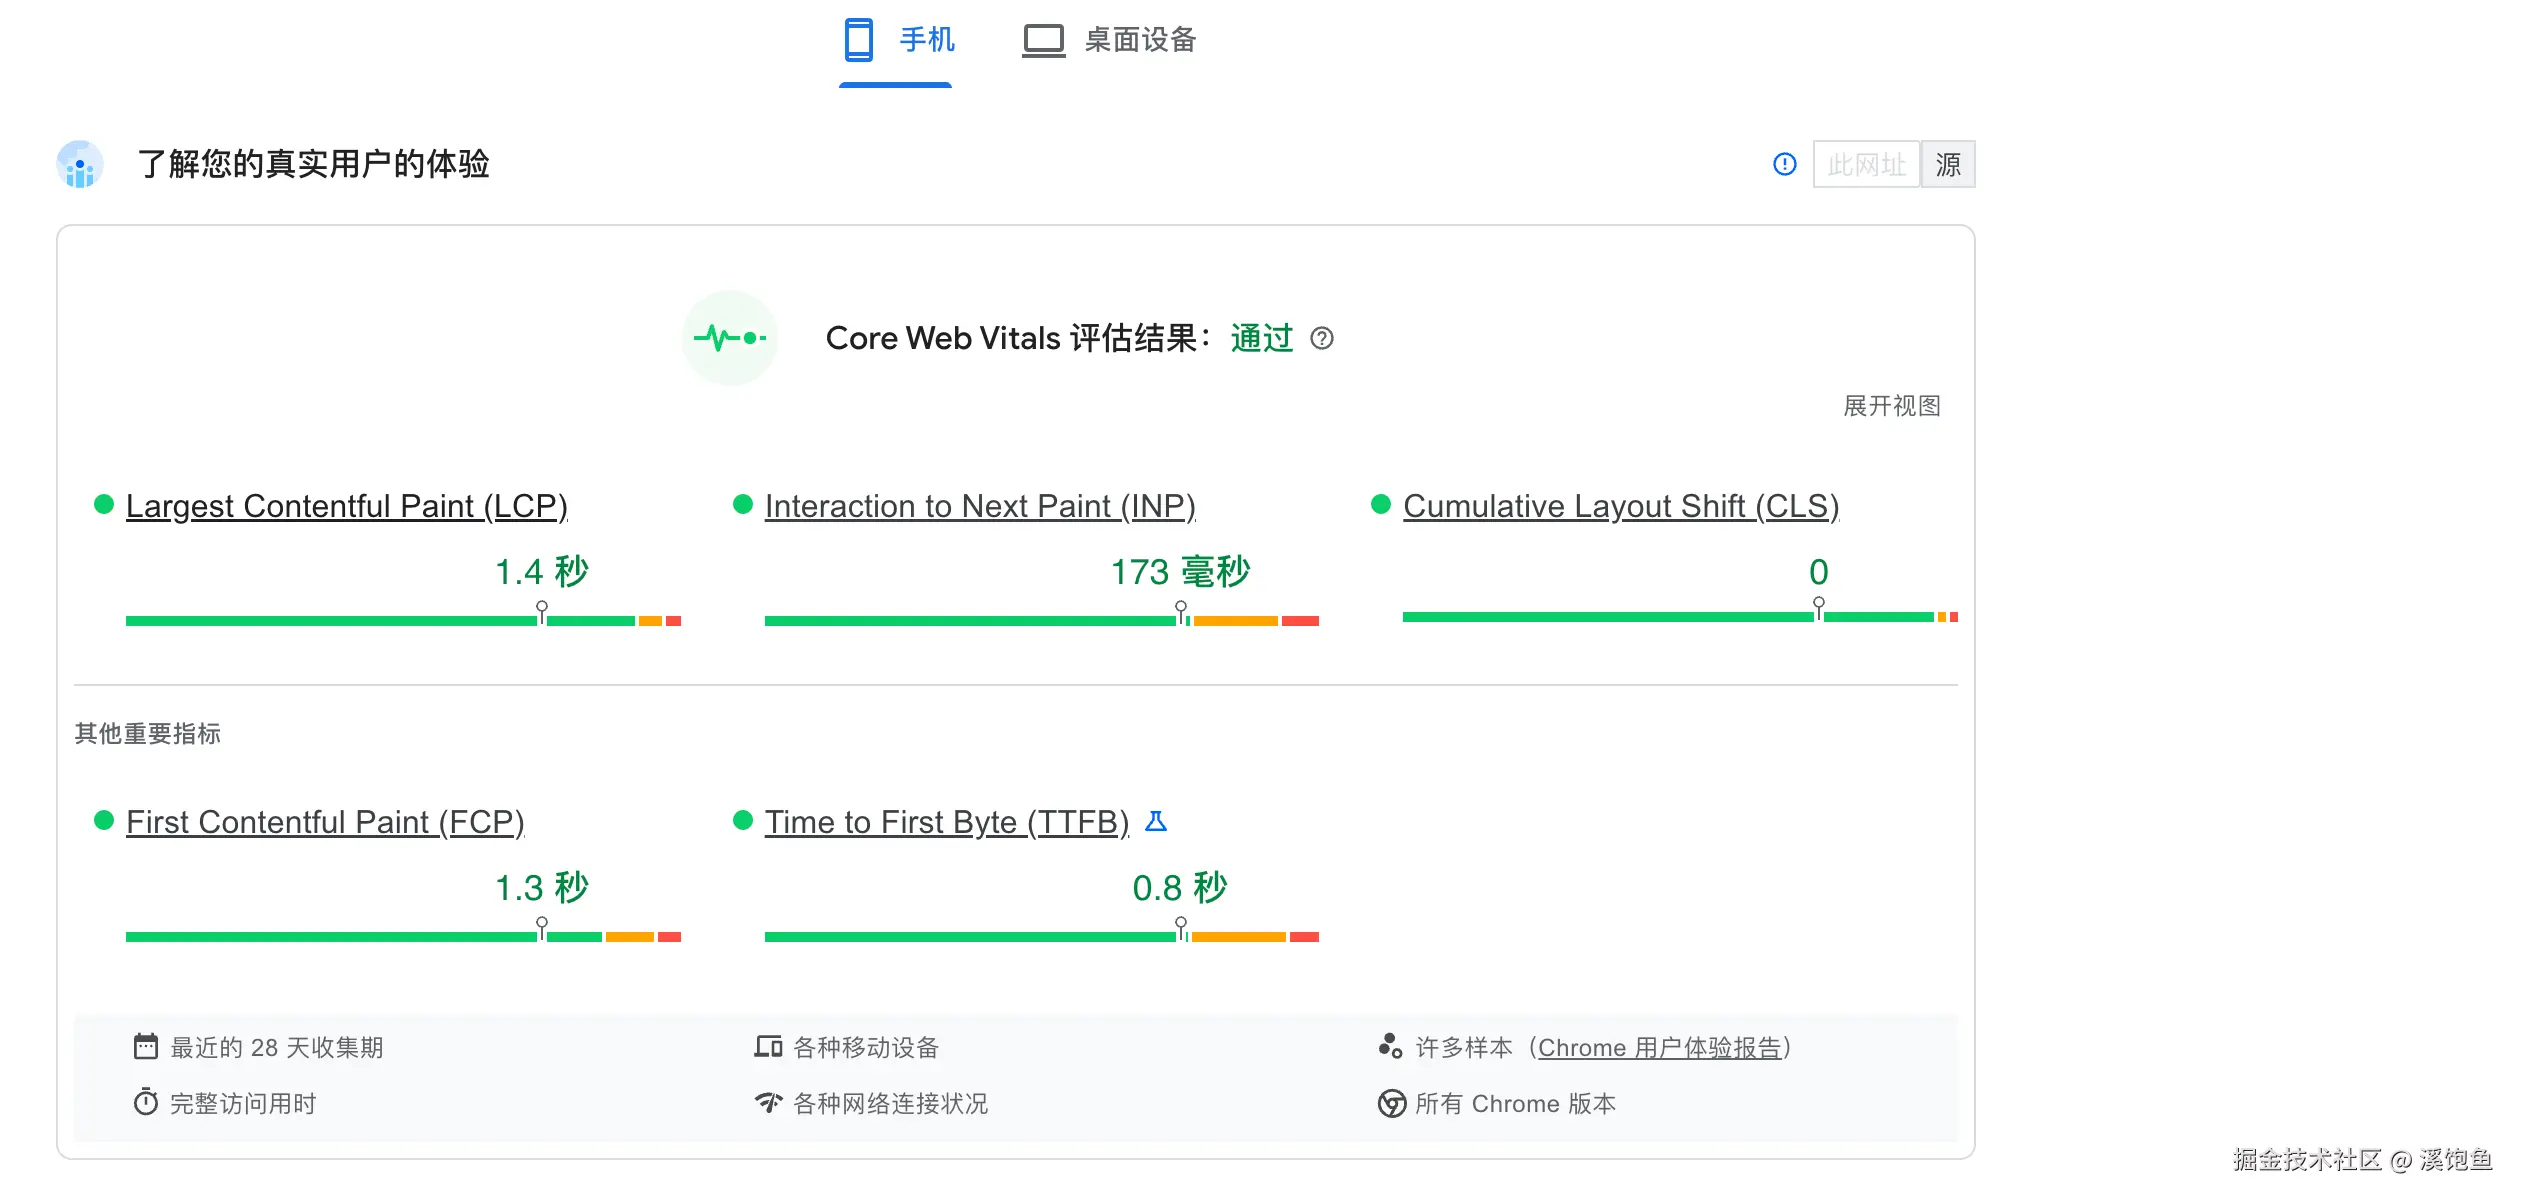Click the info icon beside 此网址 toggle
2524x1204 pixels.
1784,164
